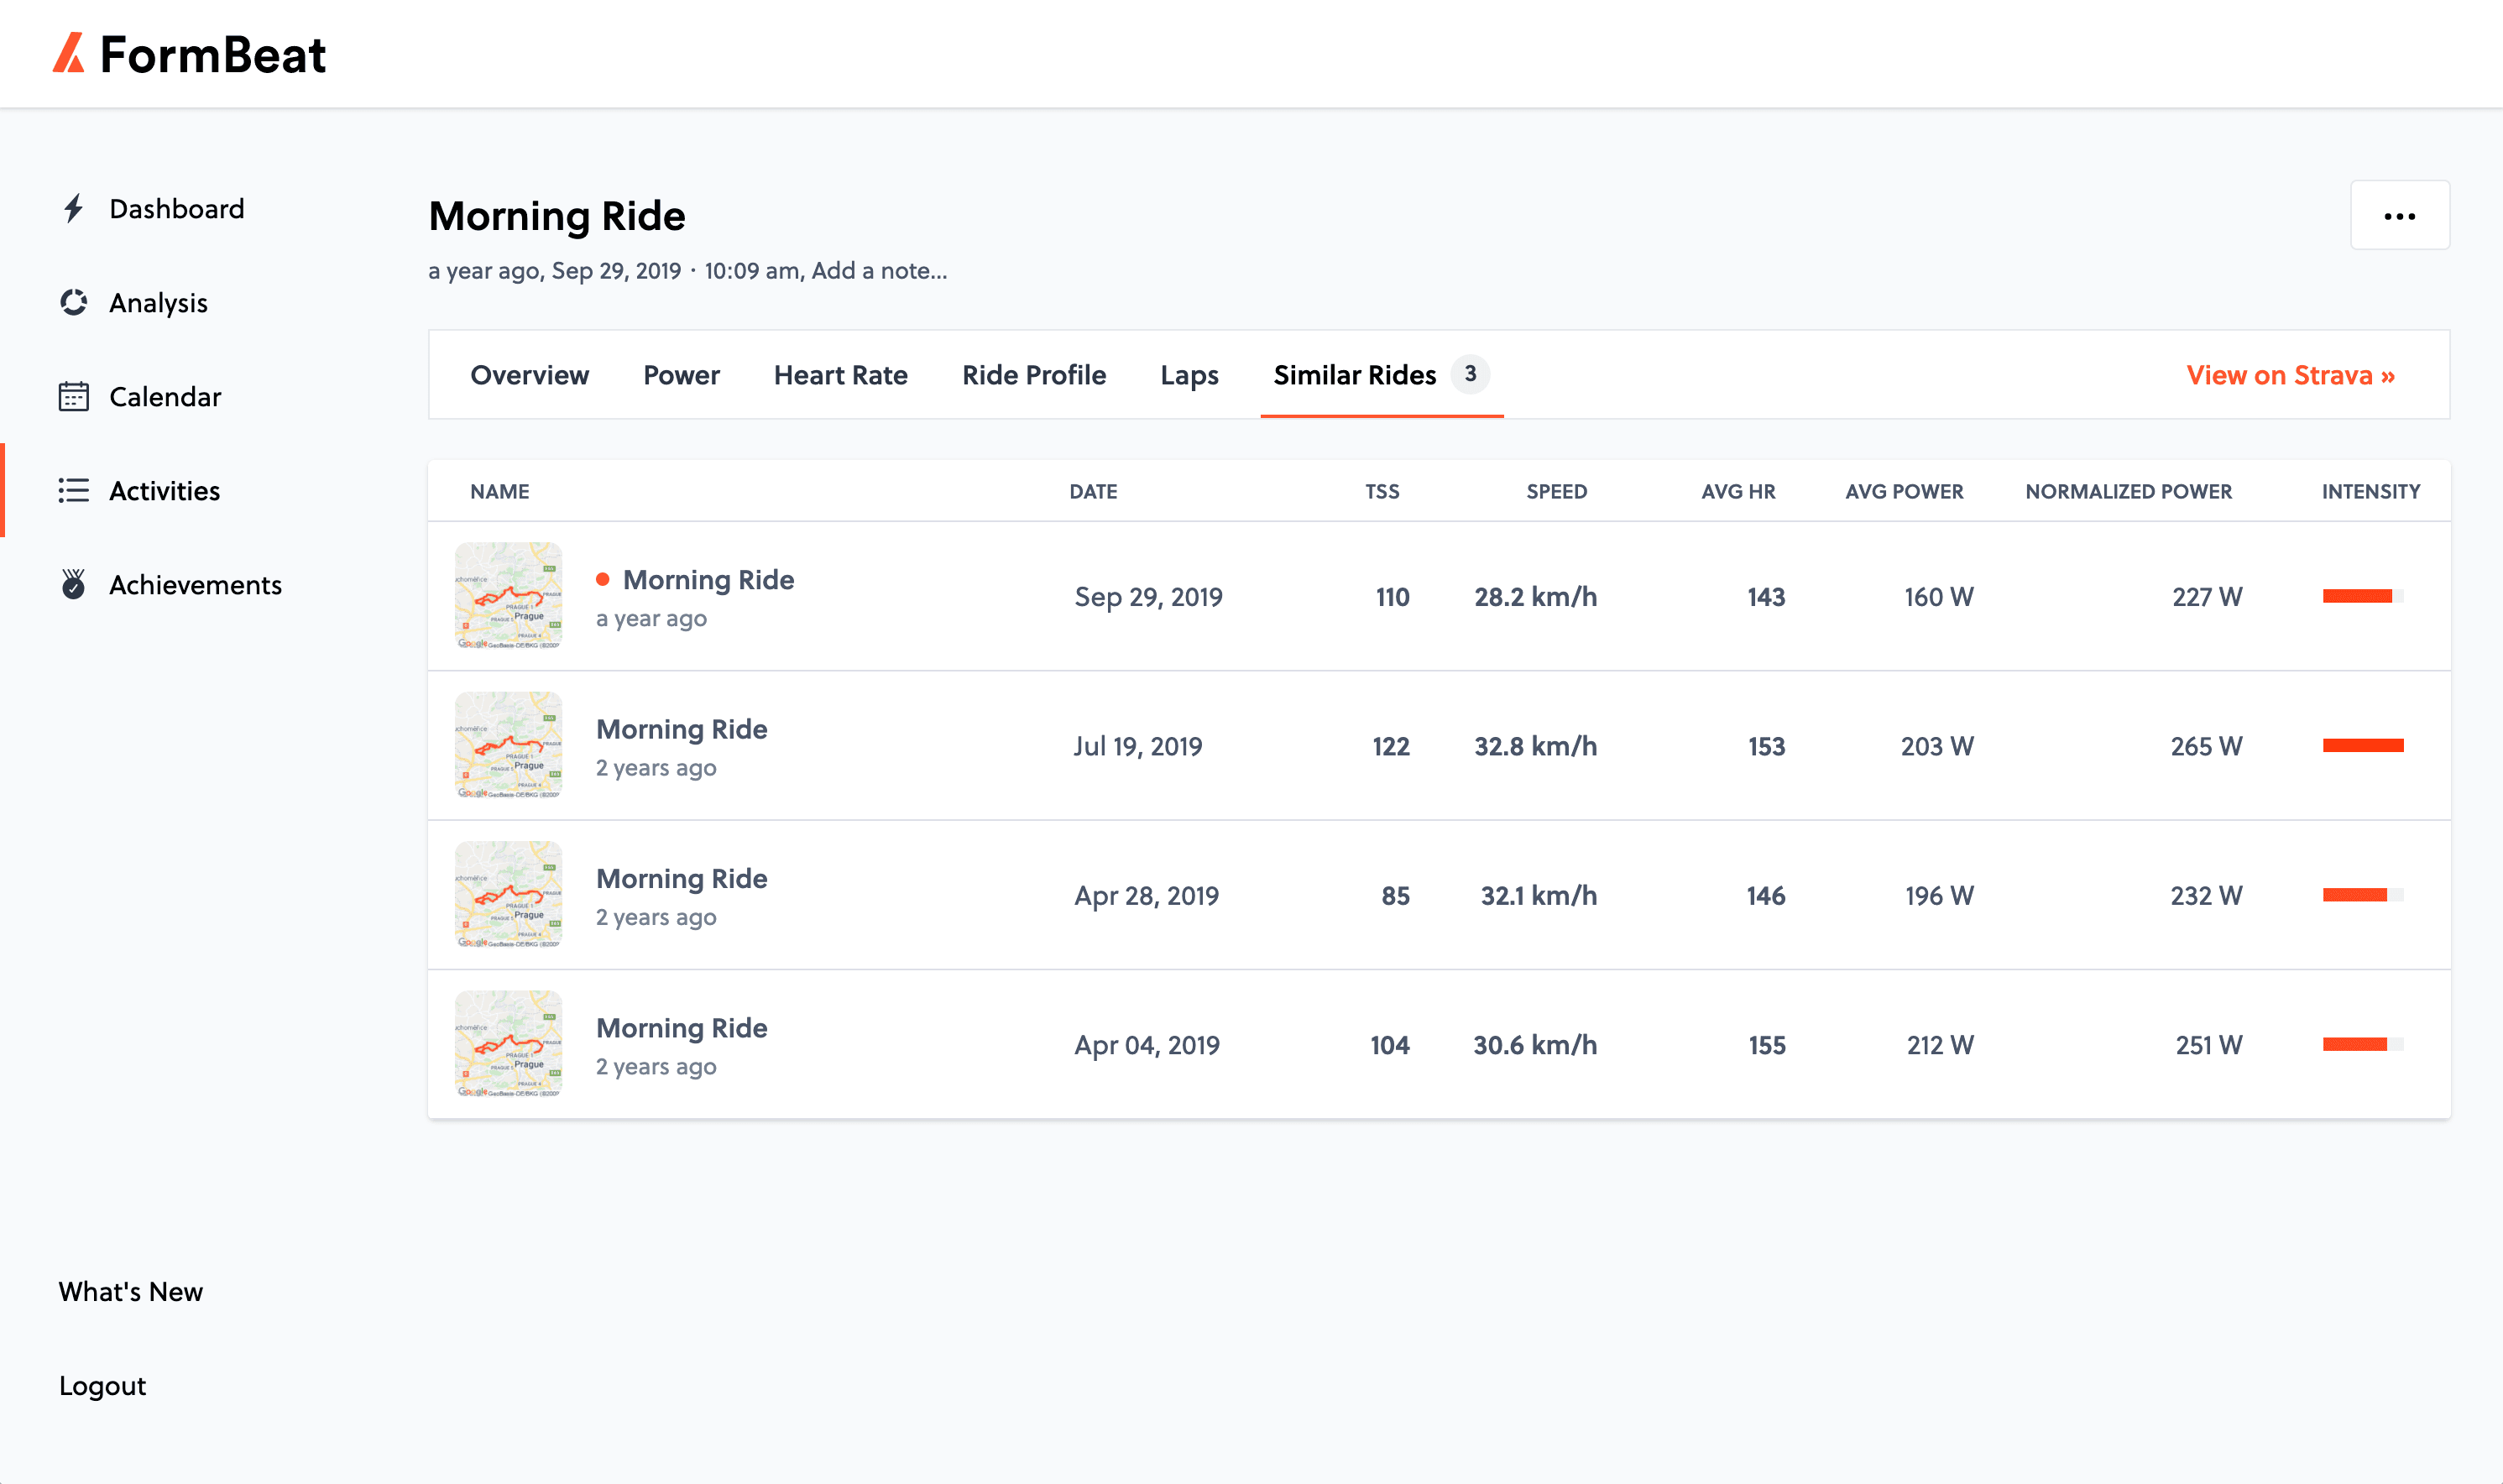This screenshot has width=2503, height=1484.
Task: Open the Morning Ride from Apr 04, 2019
Action: pyautogui.click(x=682, y=1028)
